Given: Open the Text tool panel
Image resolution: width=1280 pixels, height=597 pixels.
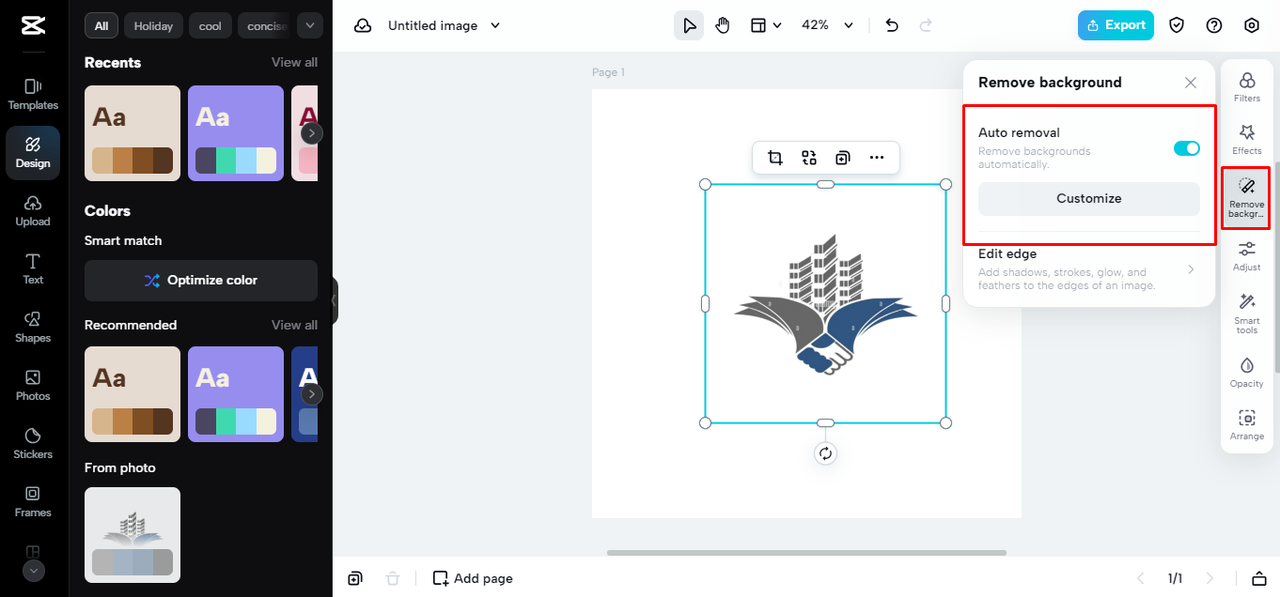Looking at the screenshot, I should coord(33,269).
